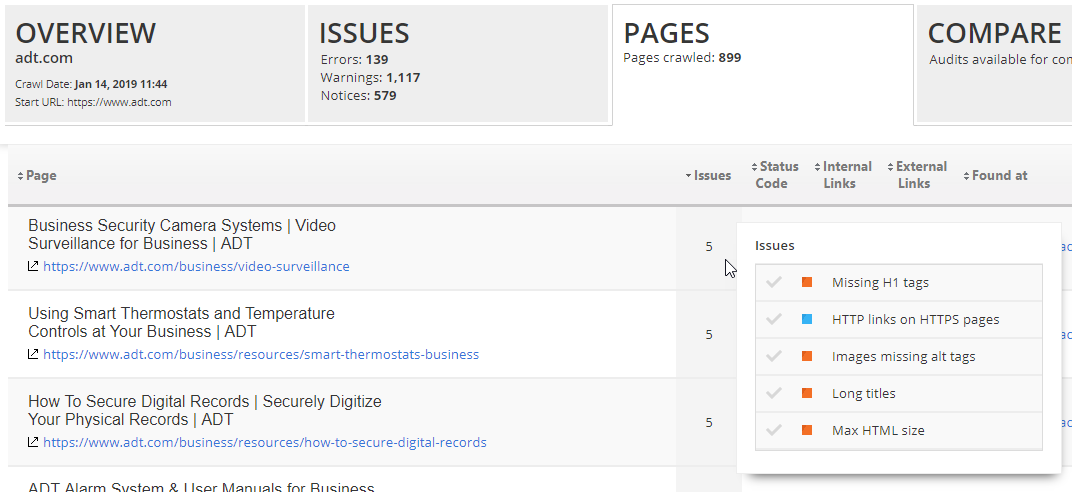
Task: Toggle checkmark next to Max HTML size
Action: click(773, 431)
